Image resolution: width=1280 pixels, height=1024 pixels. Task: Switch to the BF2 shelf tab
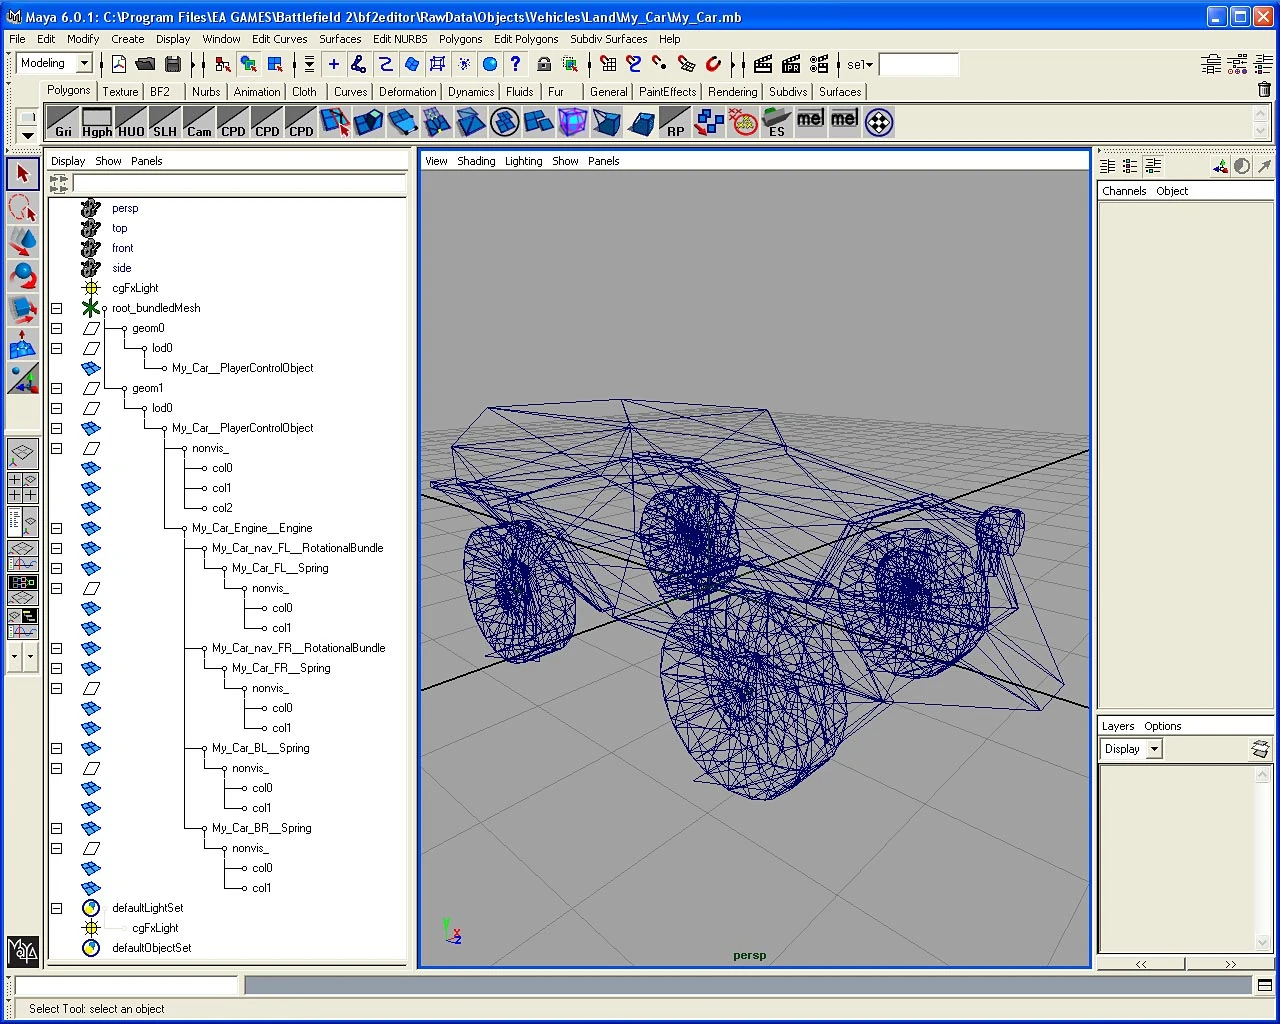tap(160, 91)
